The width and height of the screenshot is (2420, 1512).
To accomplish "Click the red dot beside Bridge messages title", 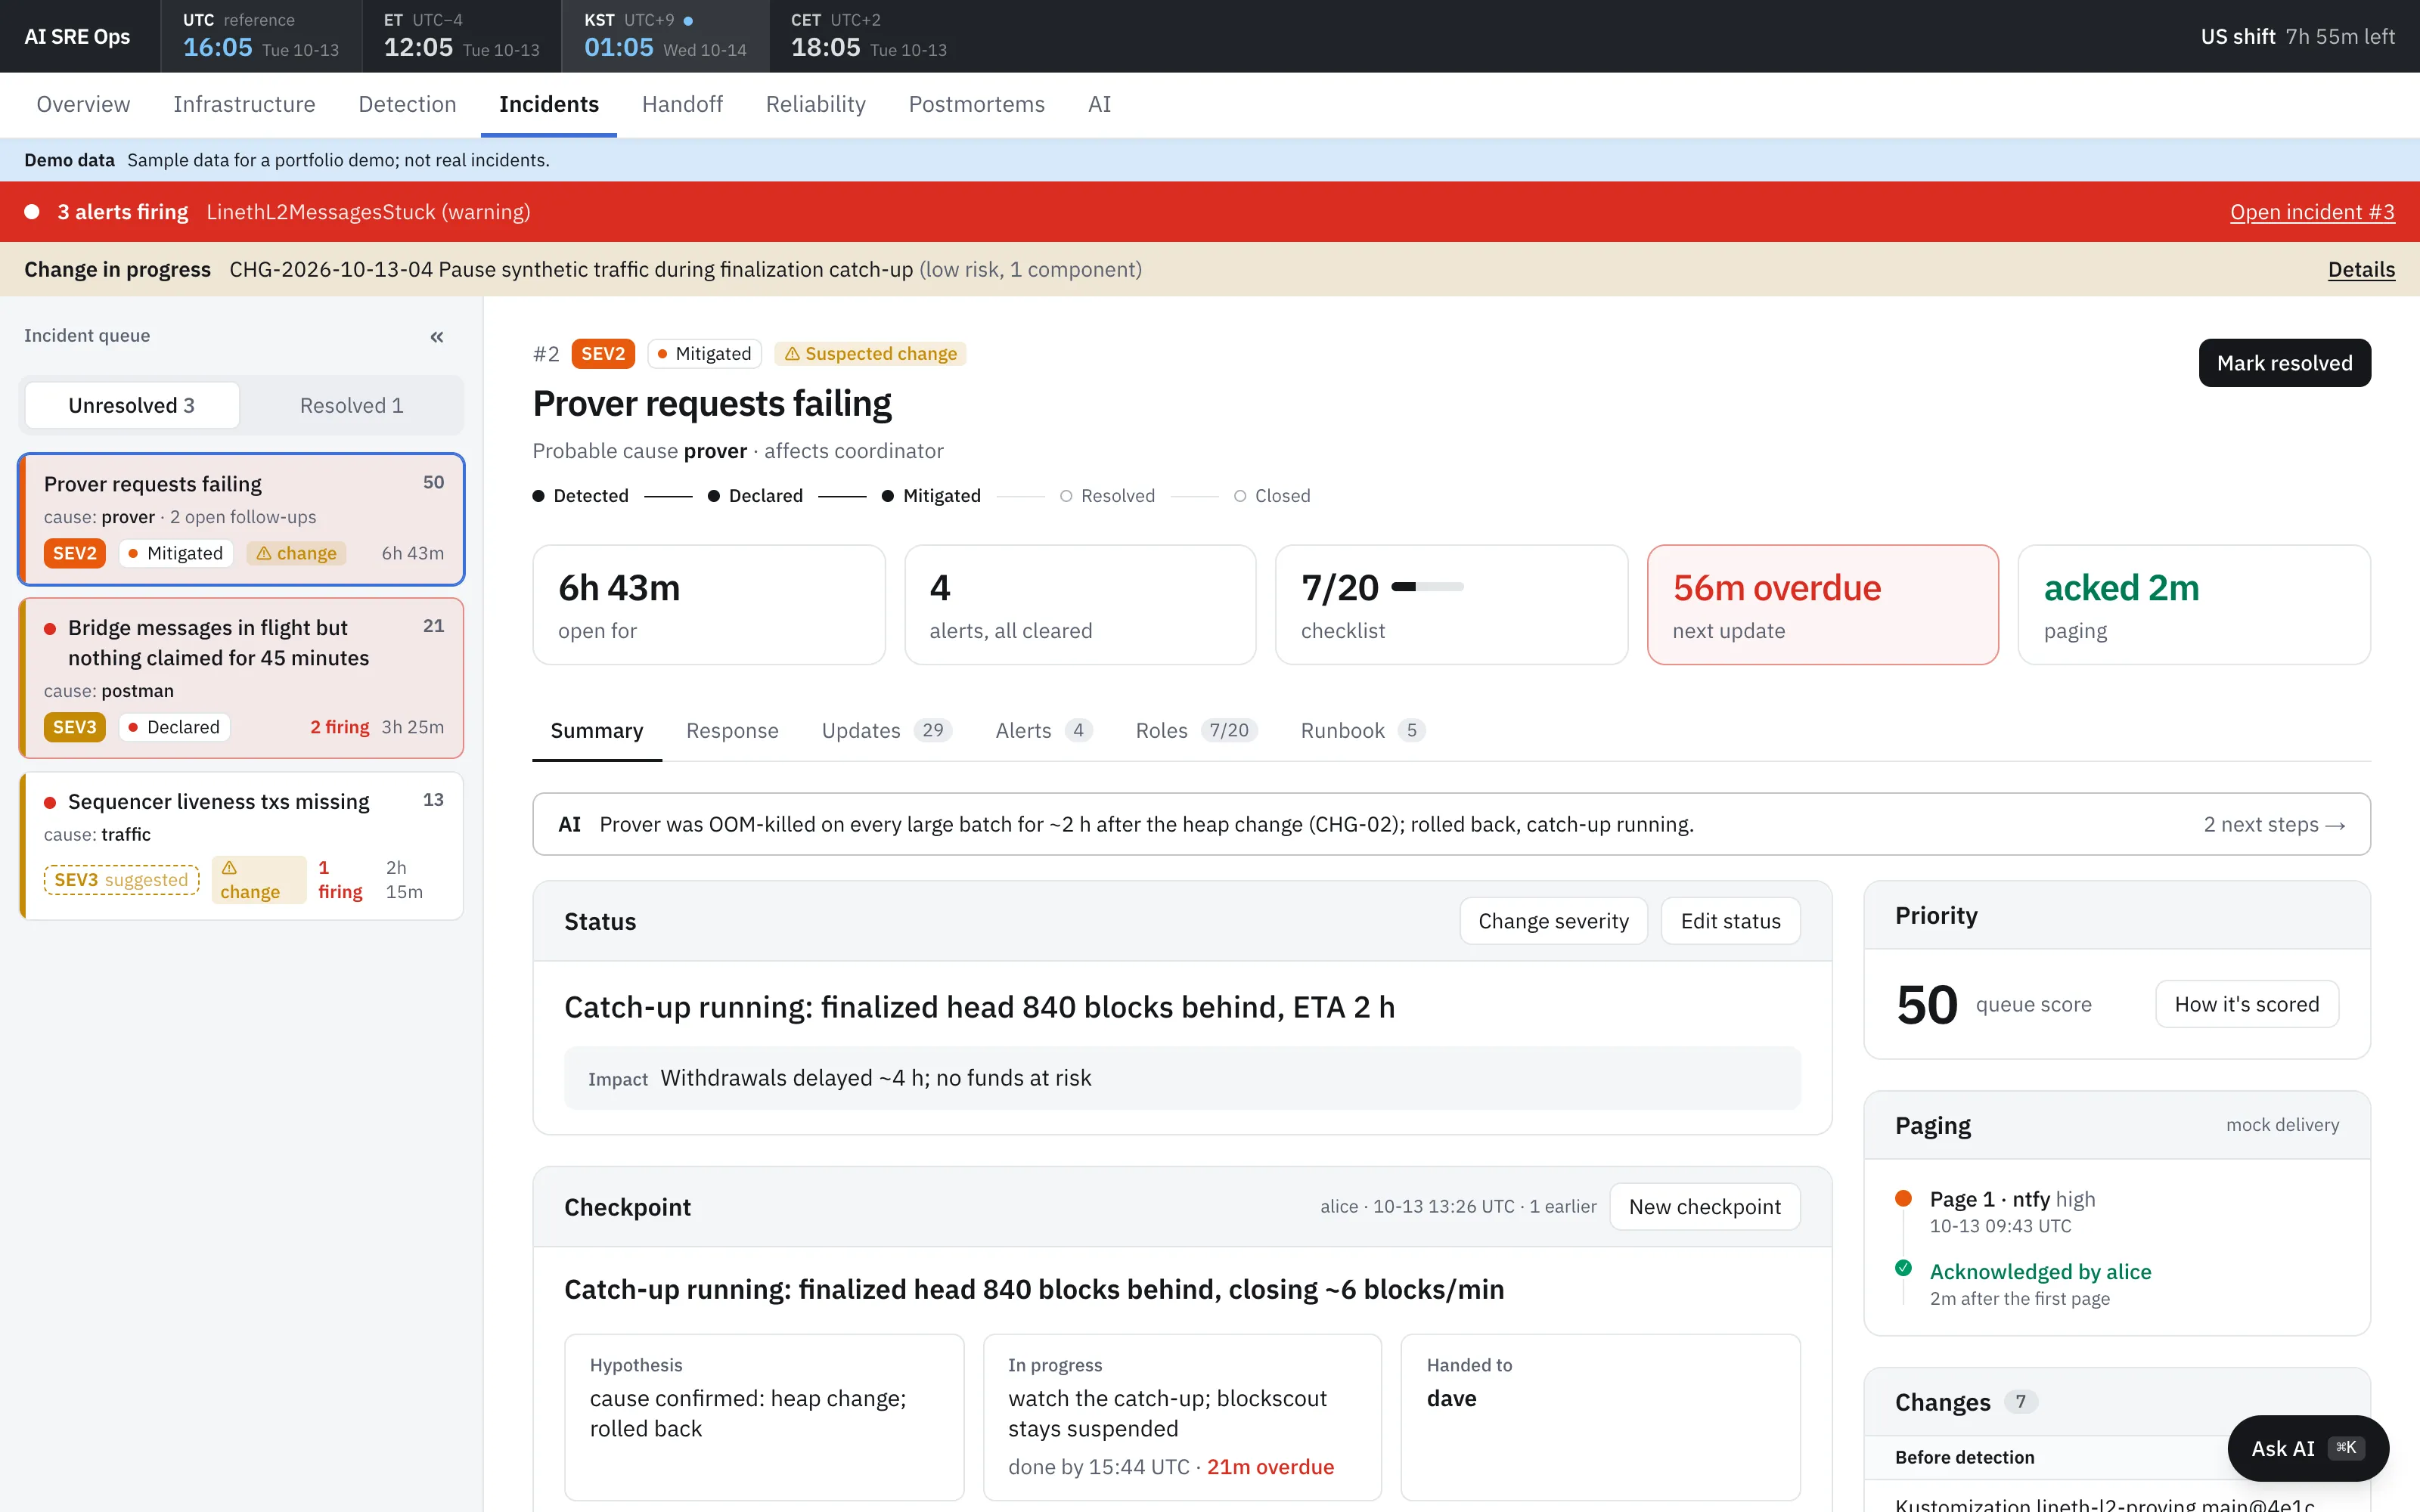I will click(x=50, y=629).
